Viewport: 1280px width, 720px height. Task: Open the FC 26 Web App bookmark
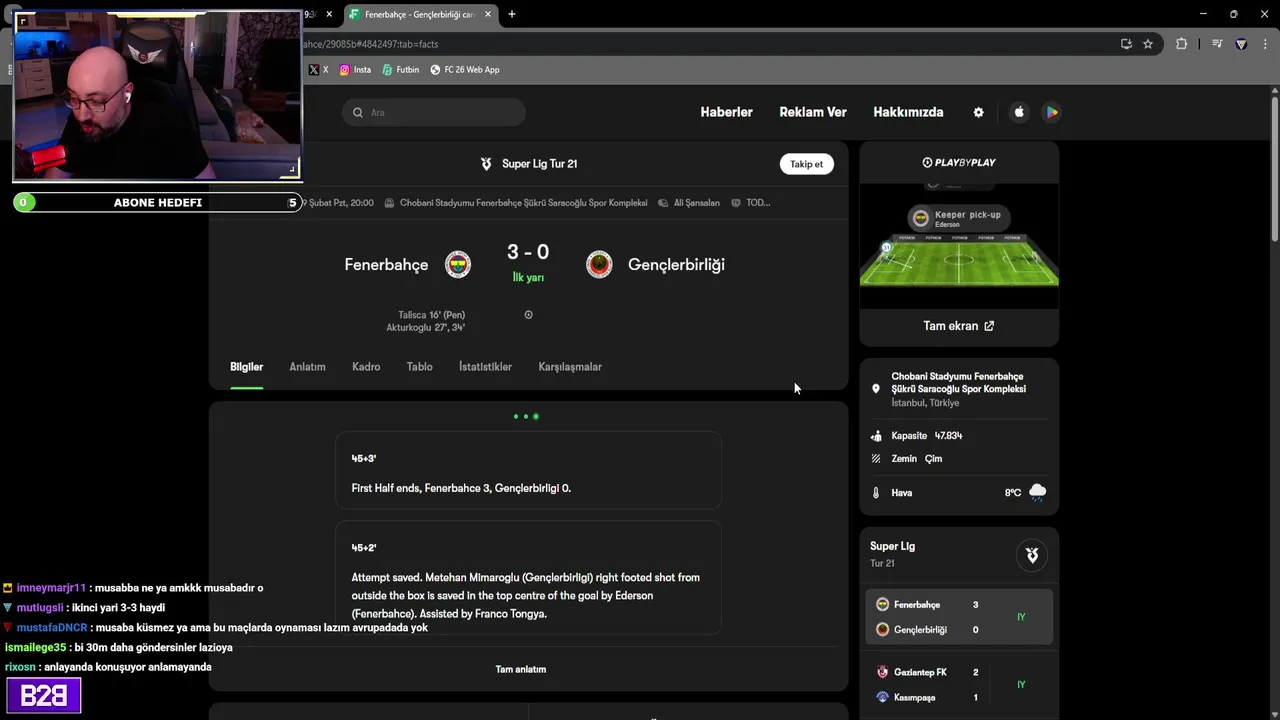[x=464, y=70]
